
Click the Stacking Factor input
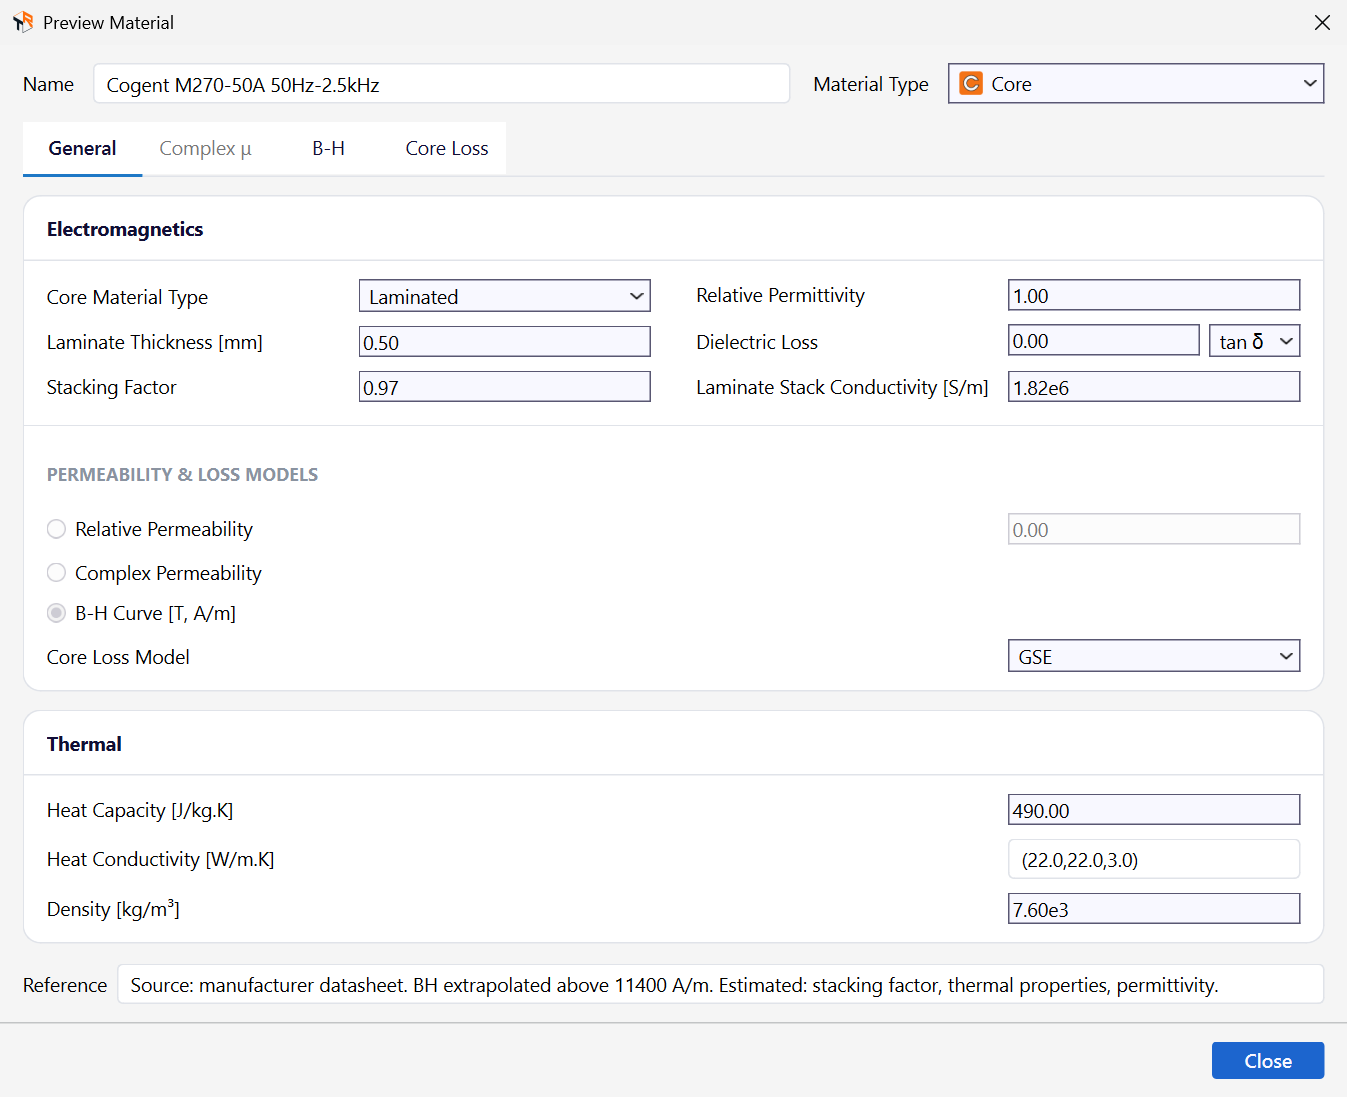tap(505, 387)
